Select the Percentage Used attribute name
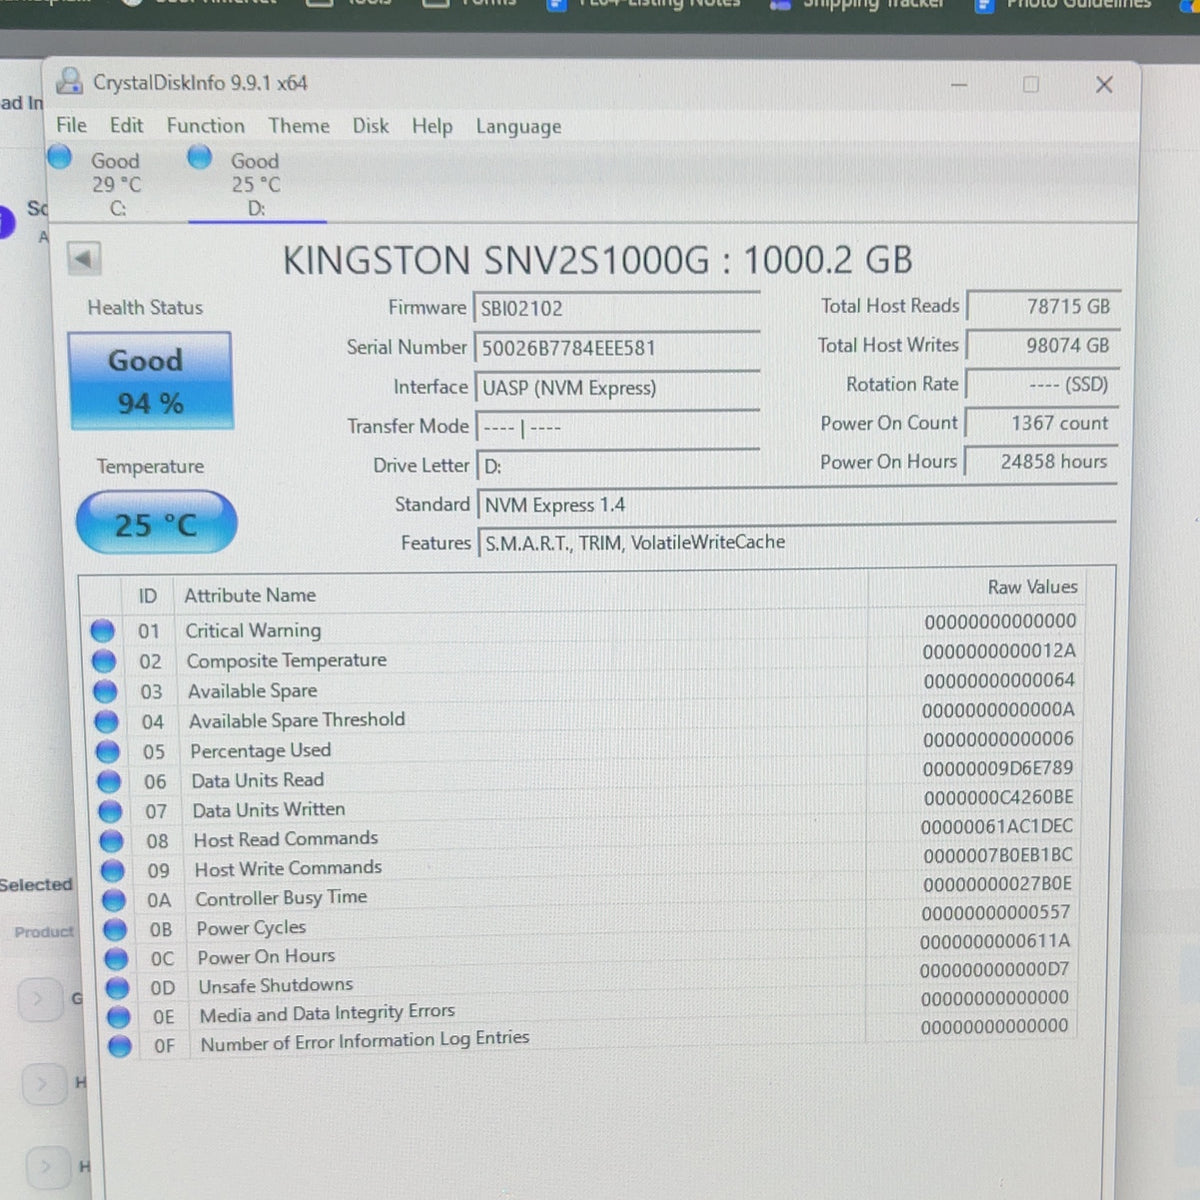Screen dimensions: 1200x1200 pos(260,750)
